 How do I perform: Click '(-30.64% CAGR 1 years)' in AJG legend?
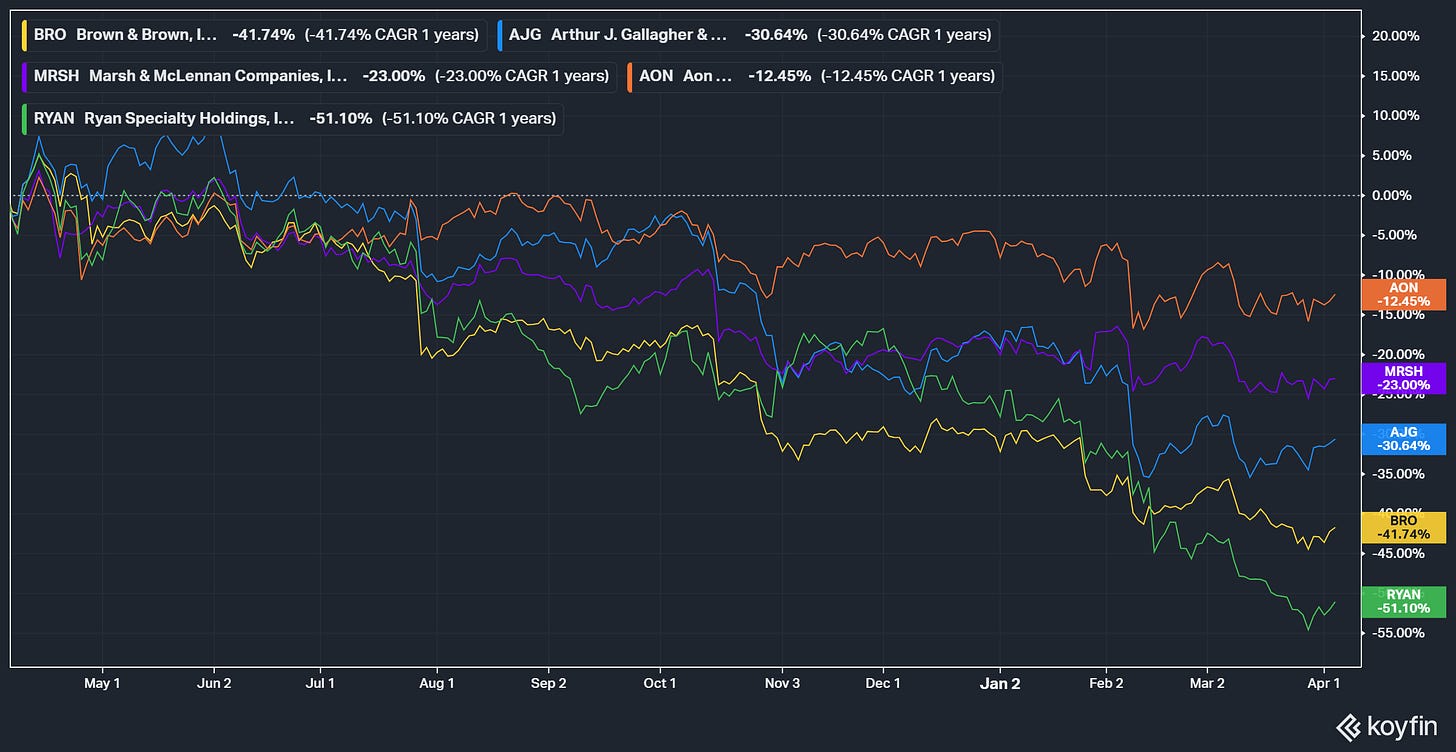[x=904, y=34]
